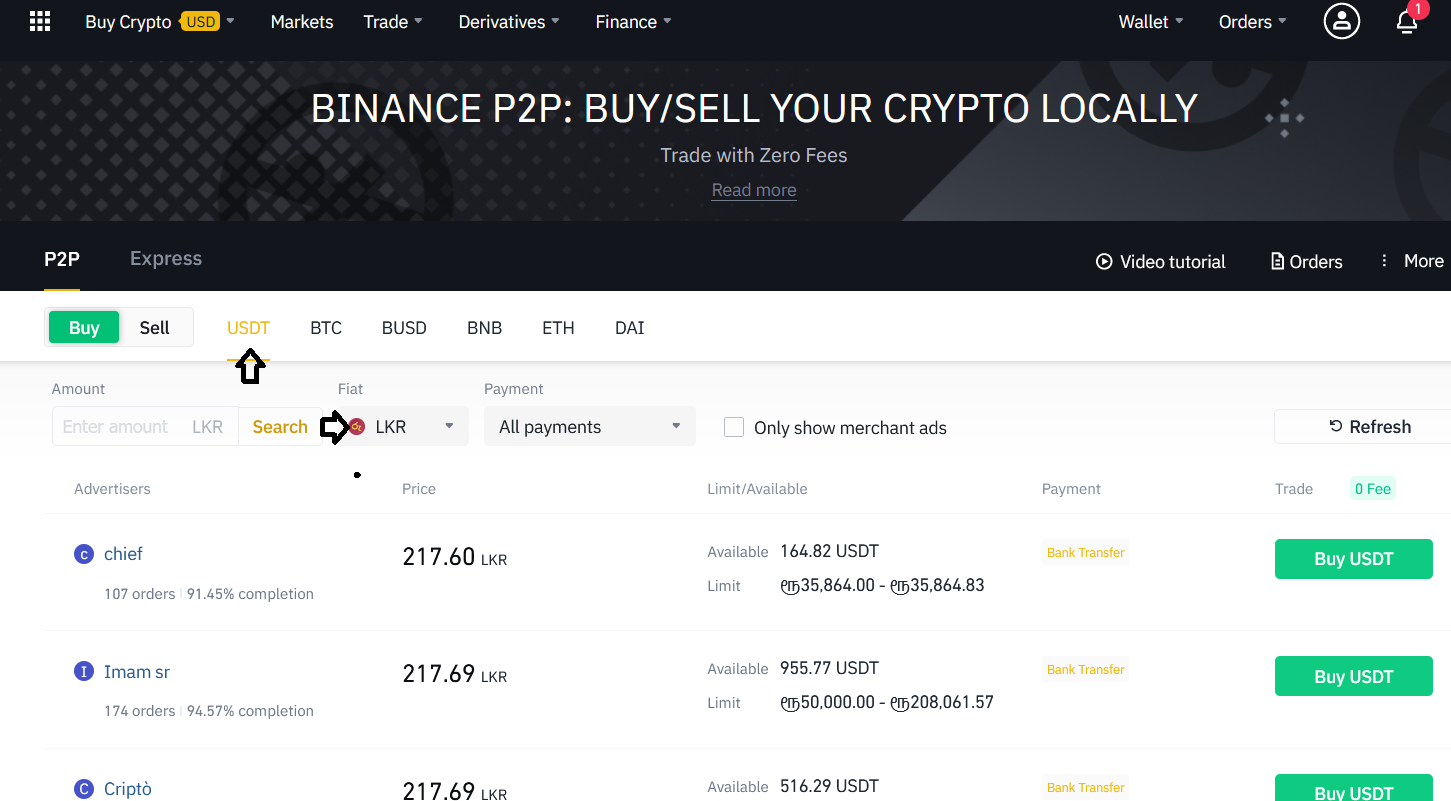Click Buy USDT for chief's offer
Viewport: 1451px width, 801px height.
1353,559
